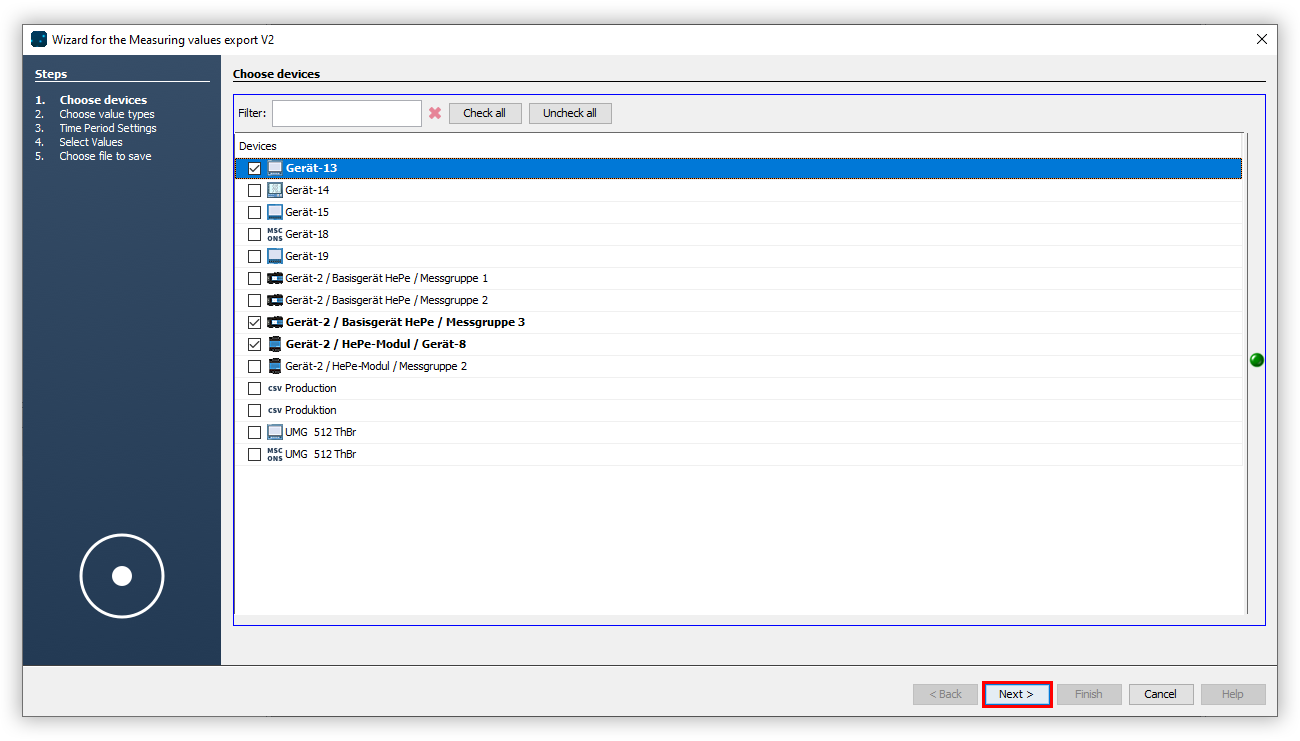This screenshot has height=741, width=1300.
Task: Focus the Filter text field
Action: coord(347,114)
